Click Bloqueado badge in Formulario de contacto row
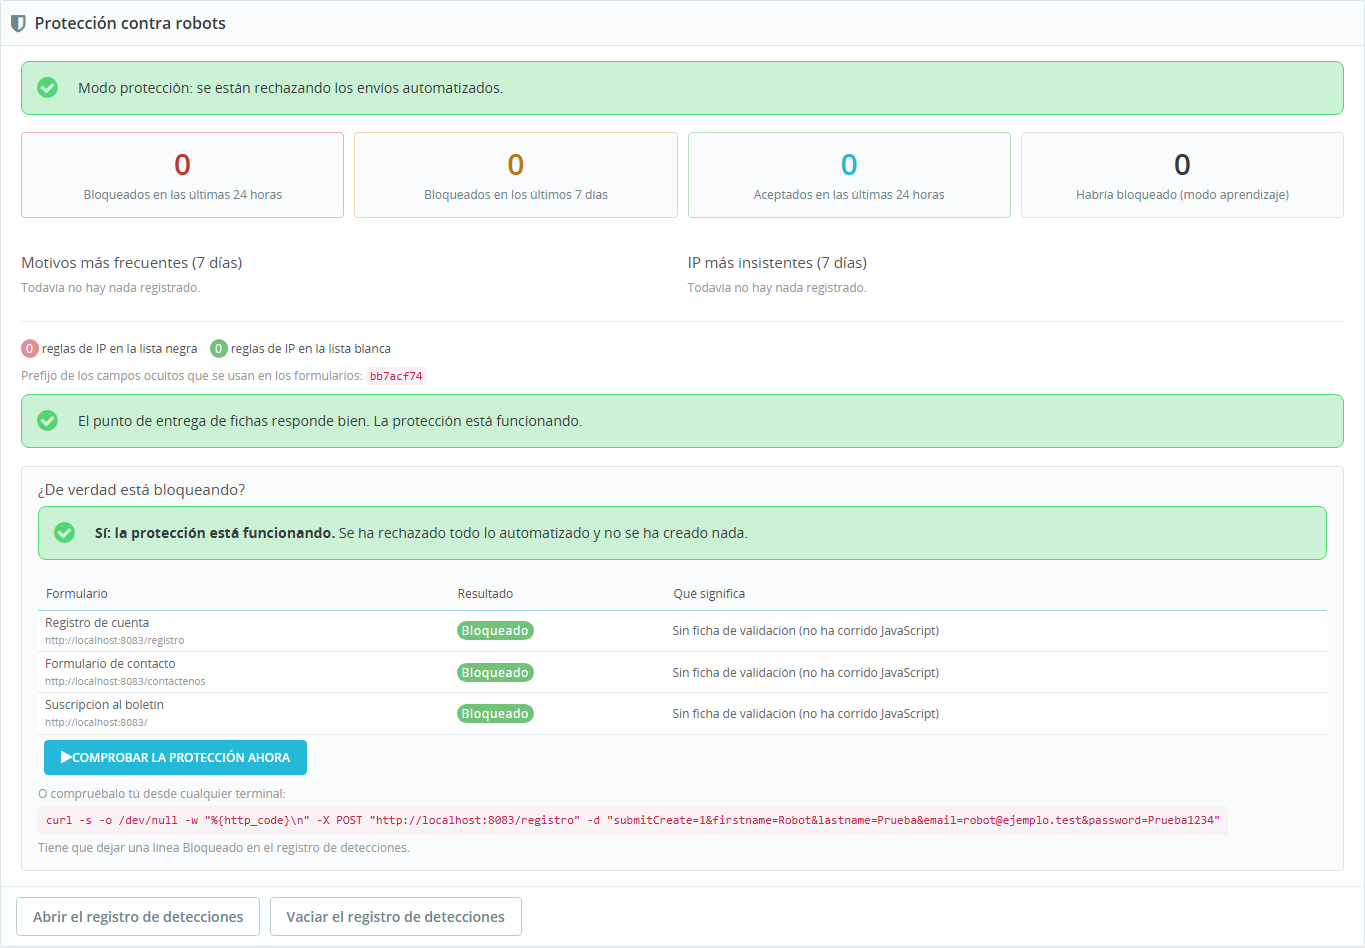The image size is (1365, 948). (495, 673)
